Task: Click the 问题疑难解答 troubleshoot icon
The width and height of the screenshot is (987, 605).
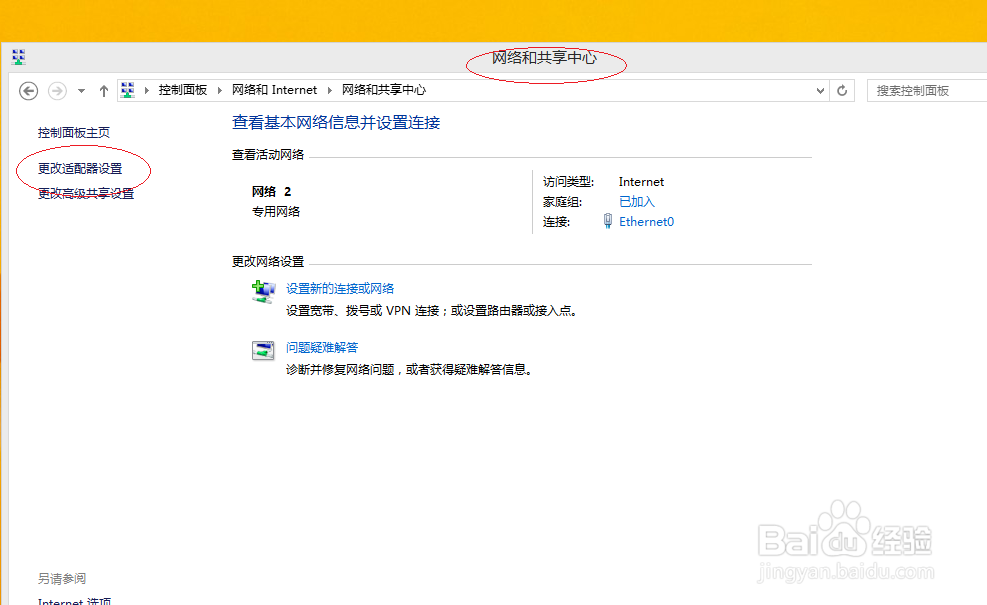Action: (262, 348)
